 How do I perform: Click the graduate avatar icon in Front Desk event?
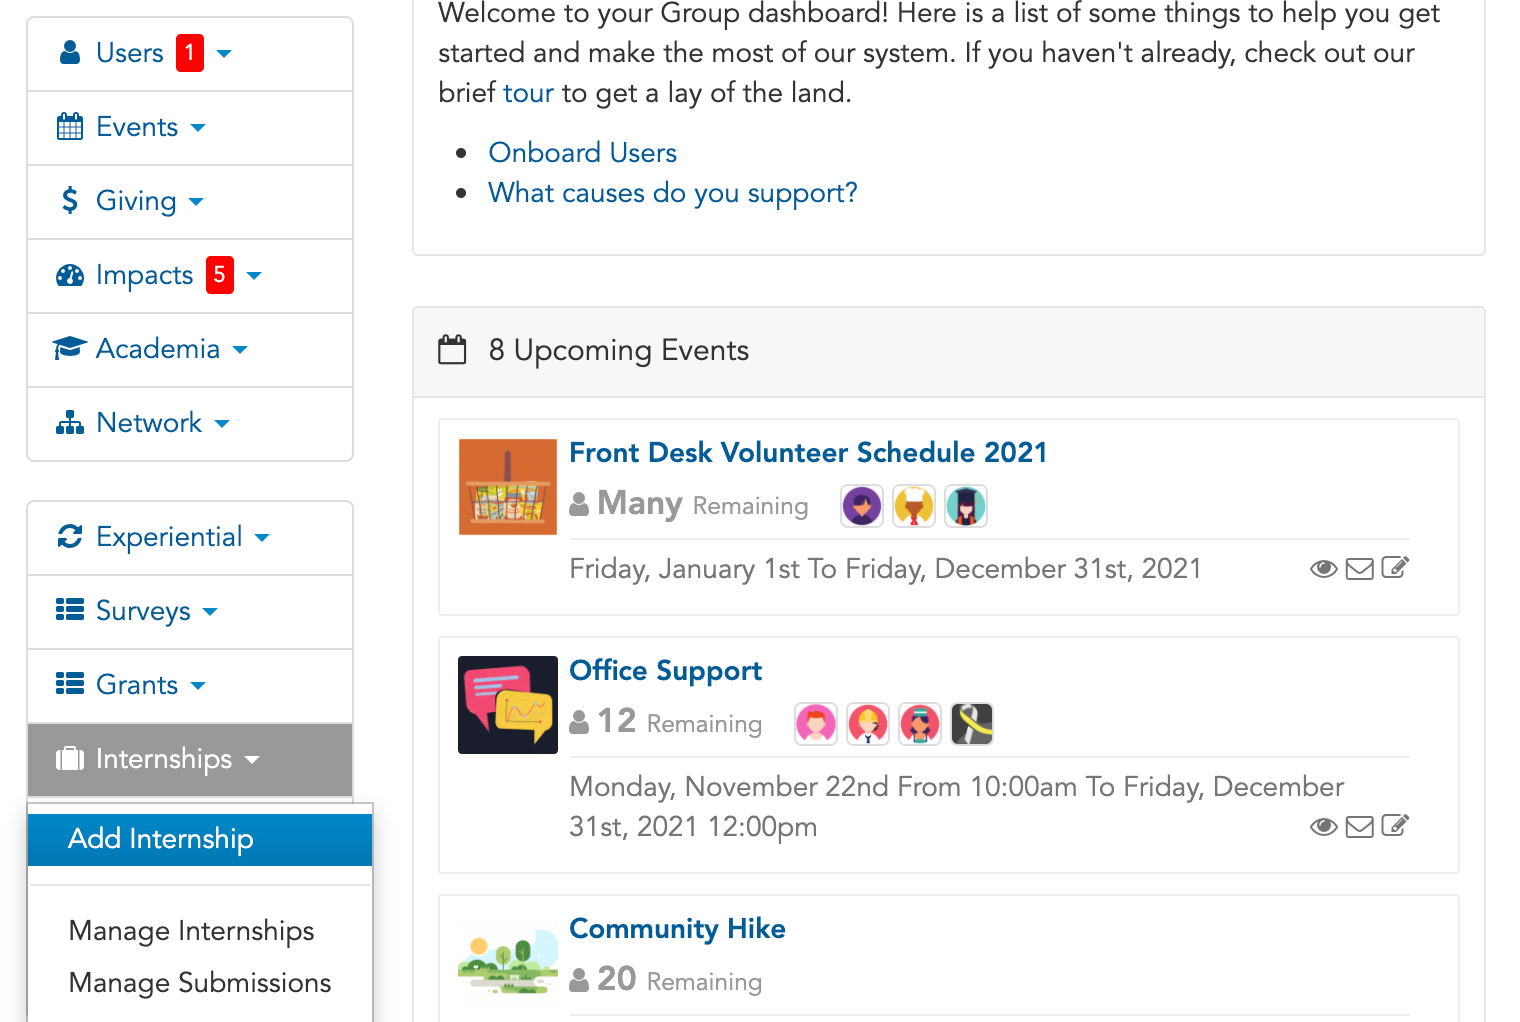click(x=966, y=506)
